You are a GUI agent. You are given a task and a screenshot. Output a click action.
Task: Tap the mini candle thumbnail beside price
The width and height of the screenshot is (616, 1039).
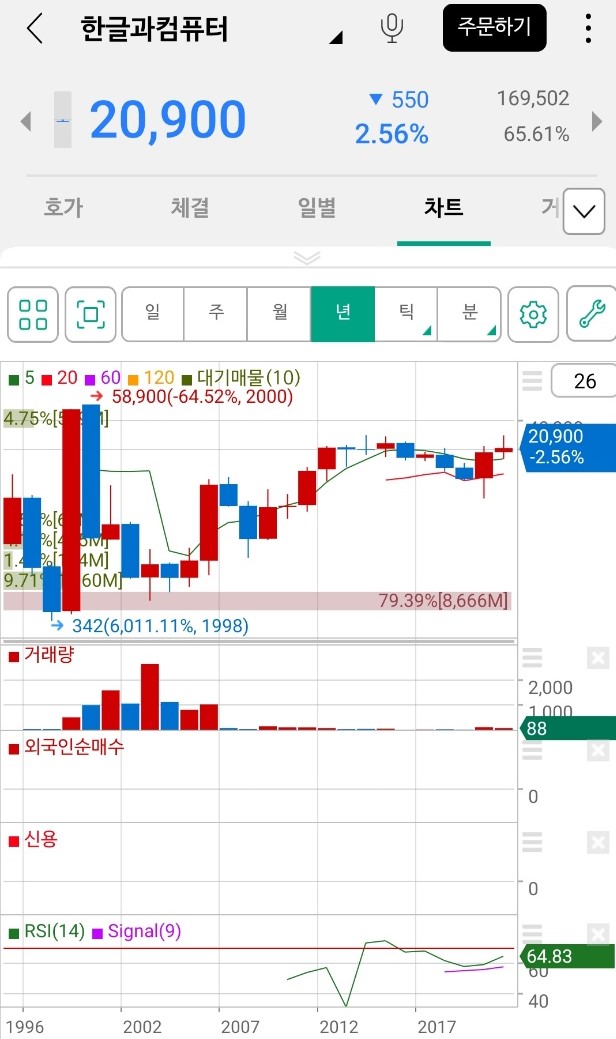coord(62,120)
